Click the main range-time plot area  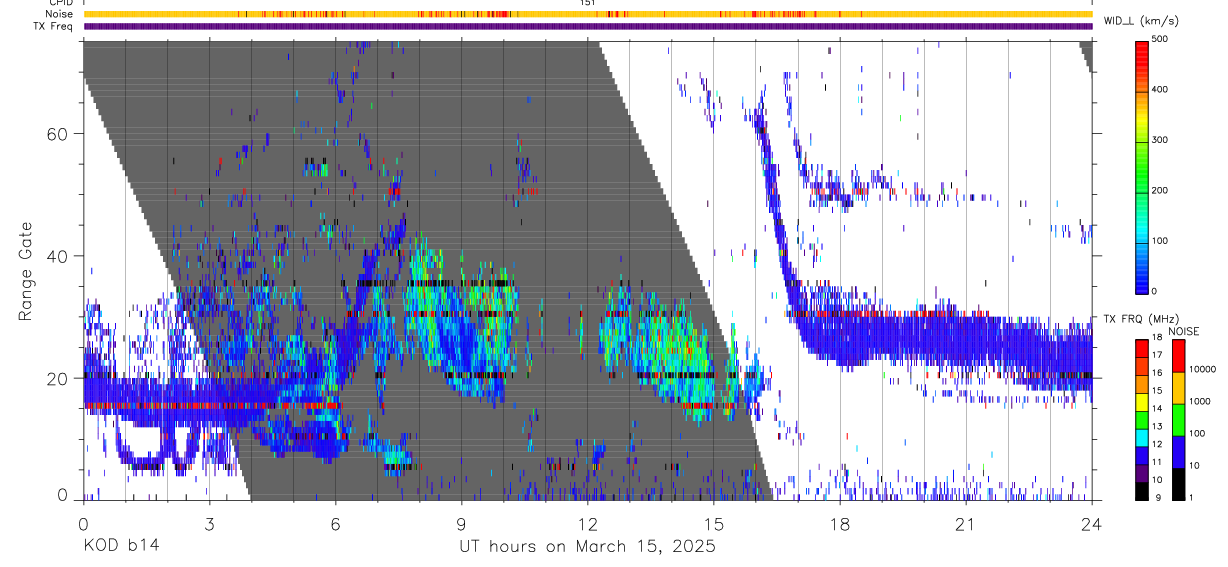[x=587, y=270]
